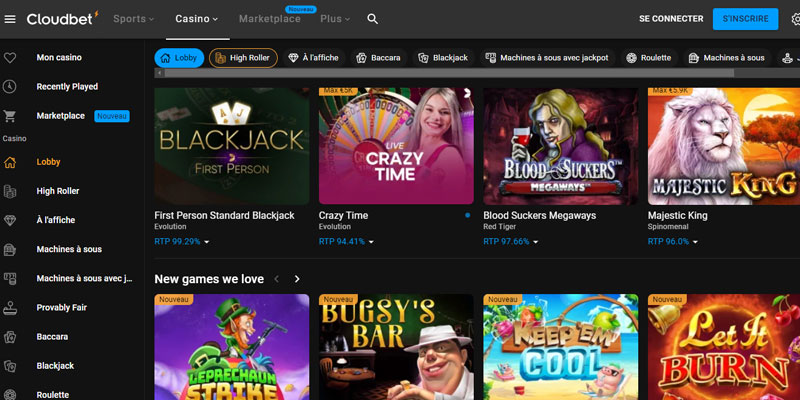The image size is (800, 400).
Task: Click the Red Tiger provider text
Action: click(x=499, y=227)
